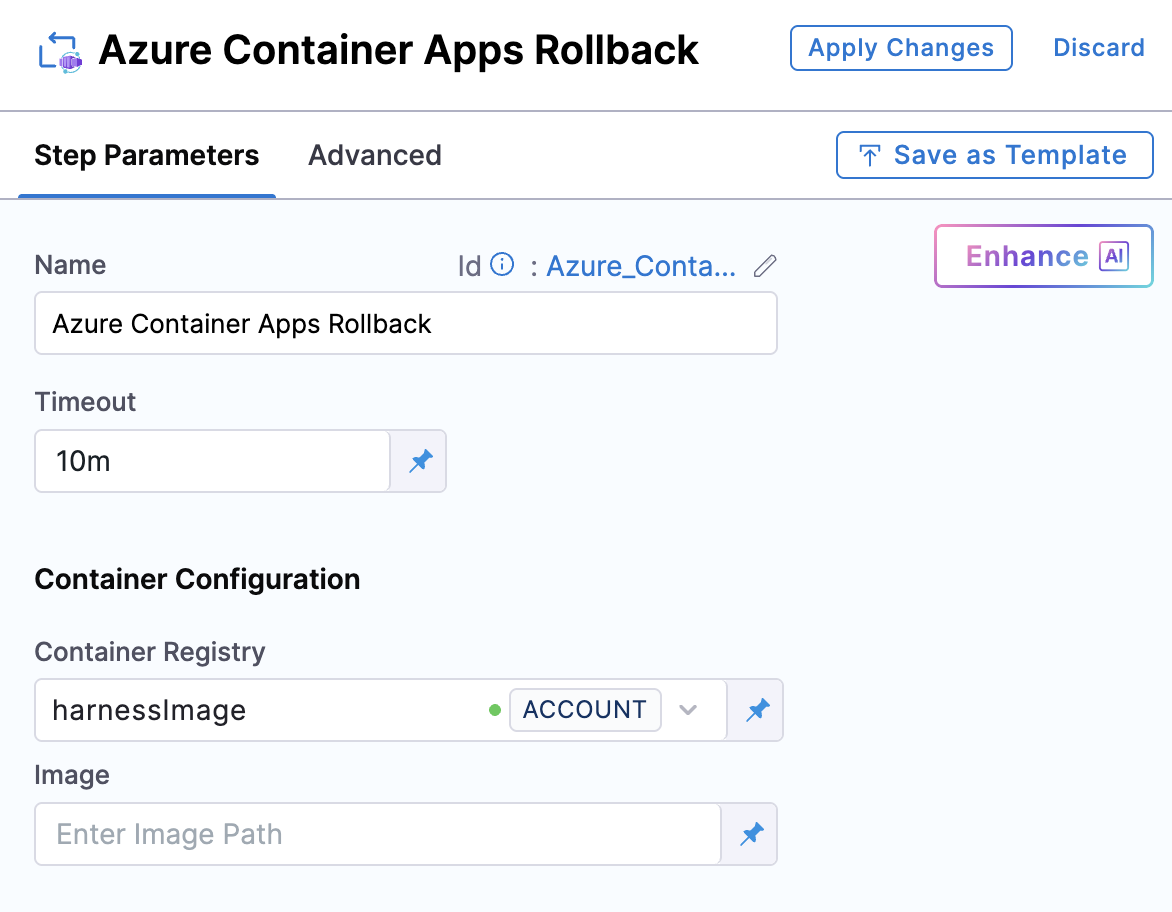This screenshot has width=1172, height=912.
Task: Click into the Name text field
Action: pos(405,324)
